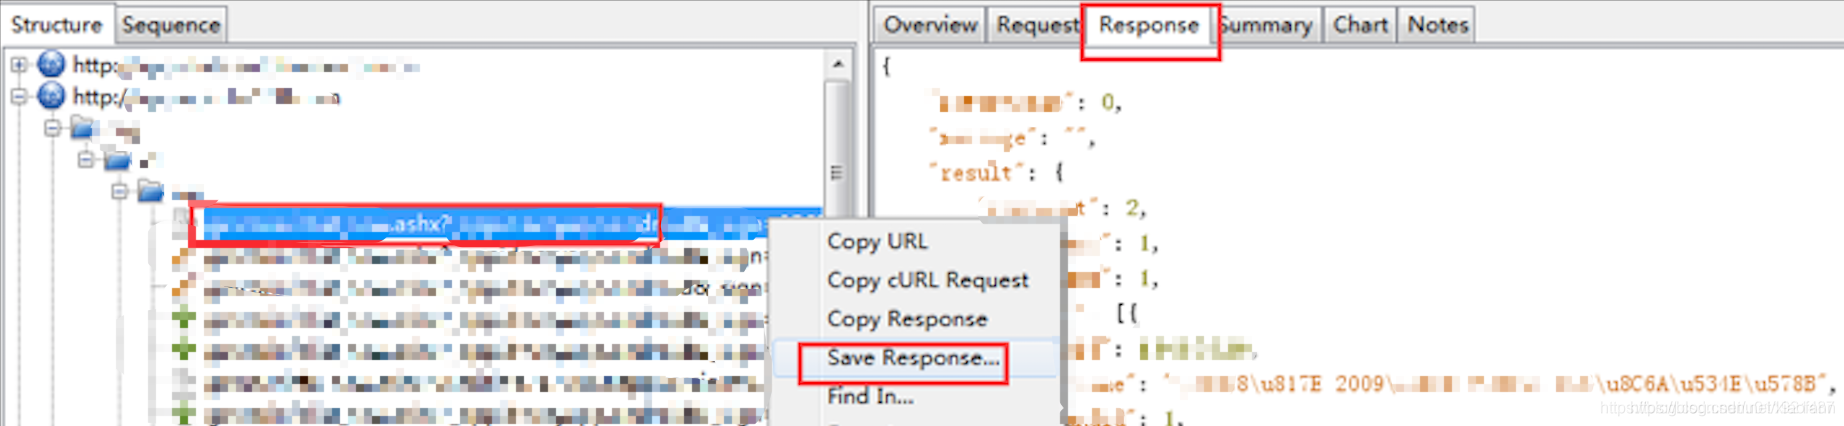Collapse the second-level nested folder

pos(86,159)
